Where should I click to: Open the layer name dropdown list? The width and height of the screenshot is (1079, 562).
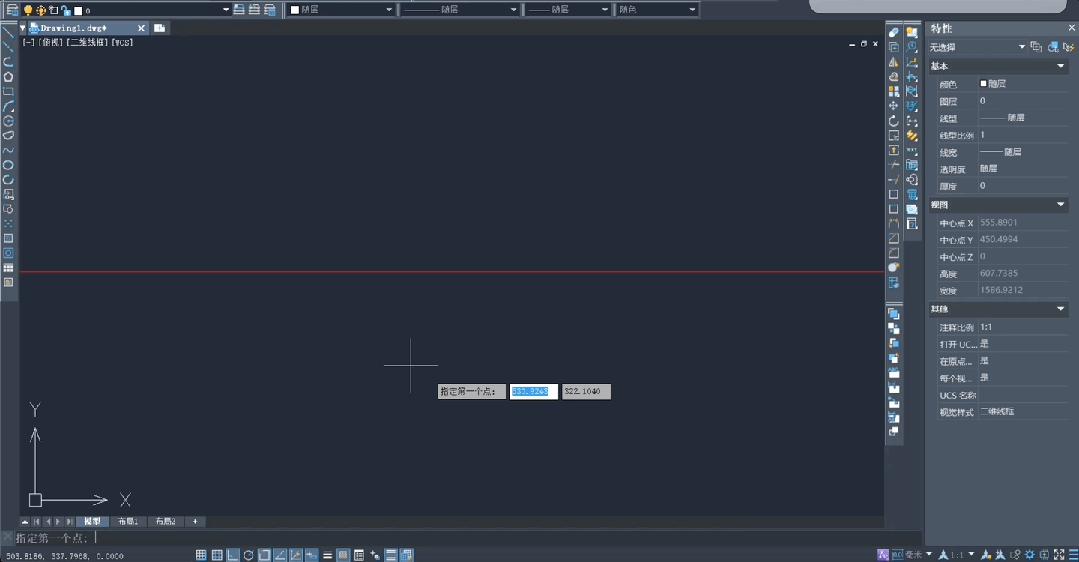[227, 9]
